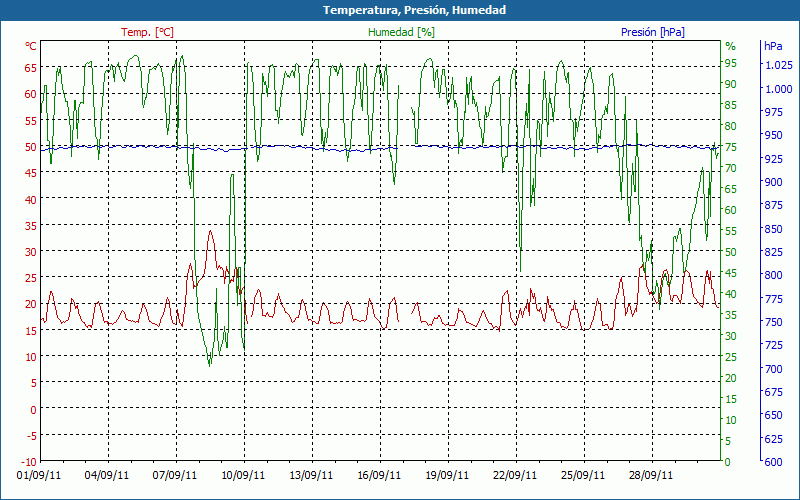Click the pressure axis value '1.000'
This screenshot has width=800, height=500.
click(x=778, y=89)
